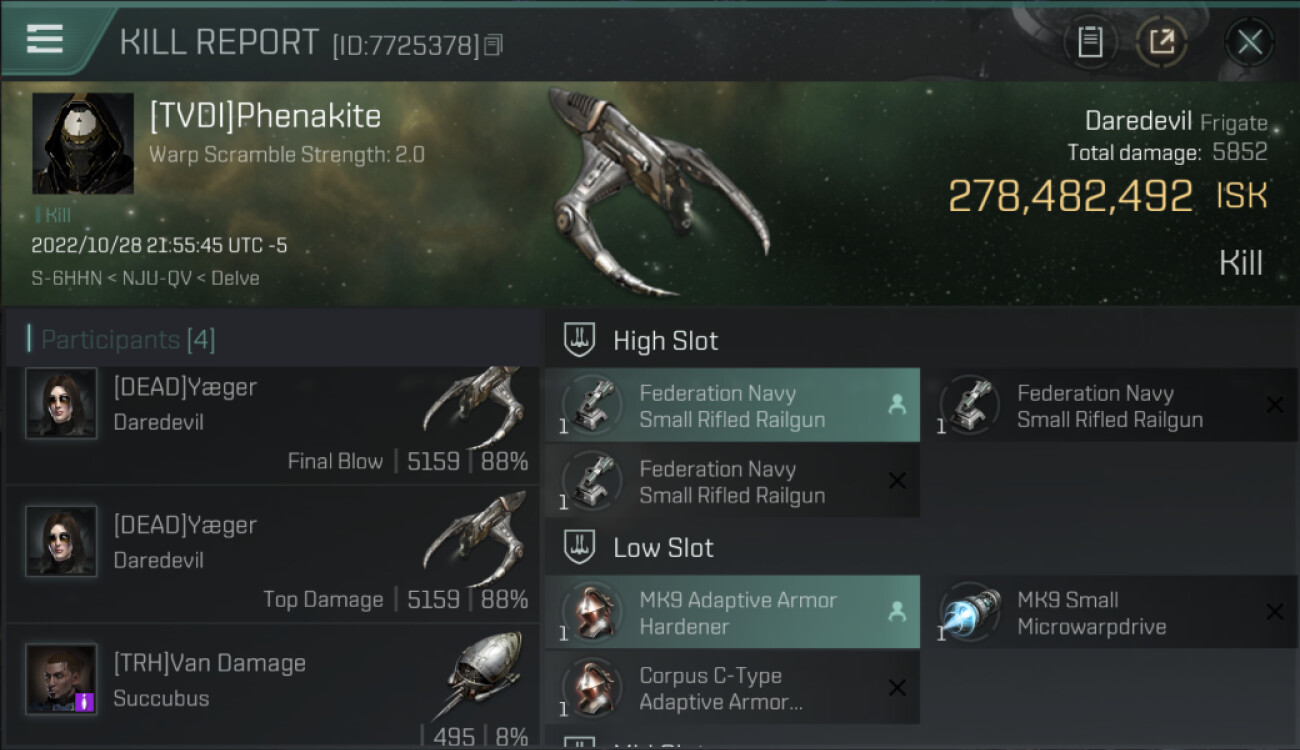The image size is (1300, 750).
Task: Select the highlighted Federation Navy Small Rifled Railgun
Action: [732, 406]
